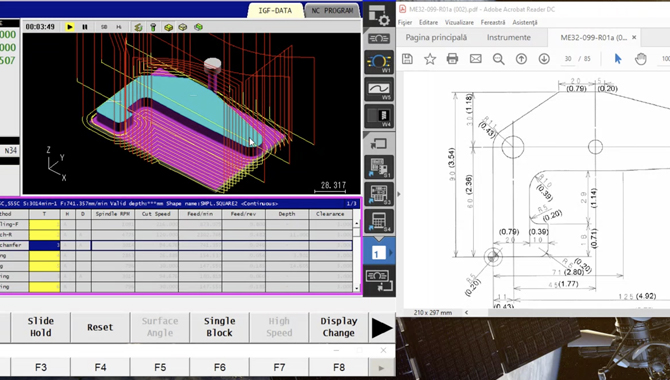The height and width of the screenshot is (380, 670).
Task: Activate the Acrobat selection arrow tool
Action: pyautogui.click(x=618, y=59)
